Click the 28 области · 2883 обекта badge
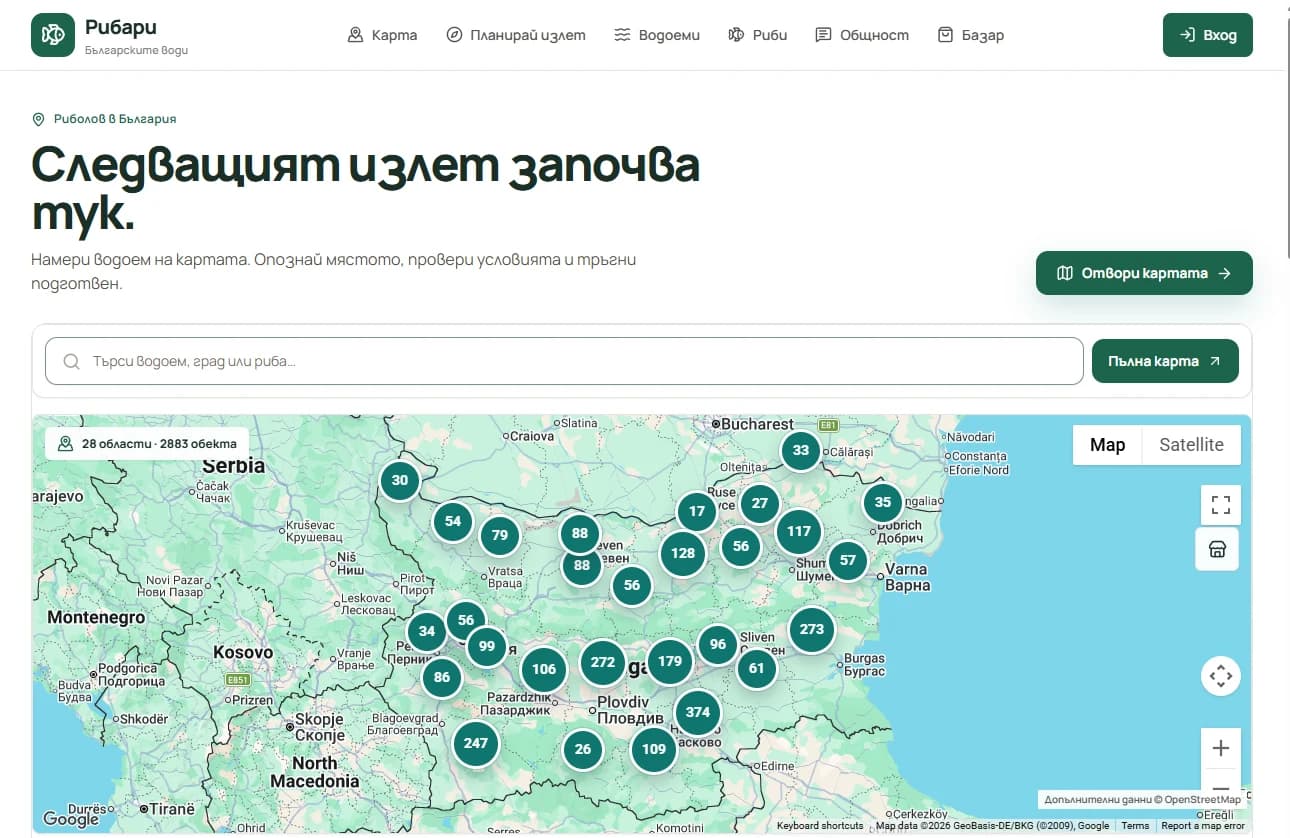 pos(147,443)
